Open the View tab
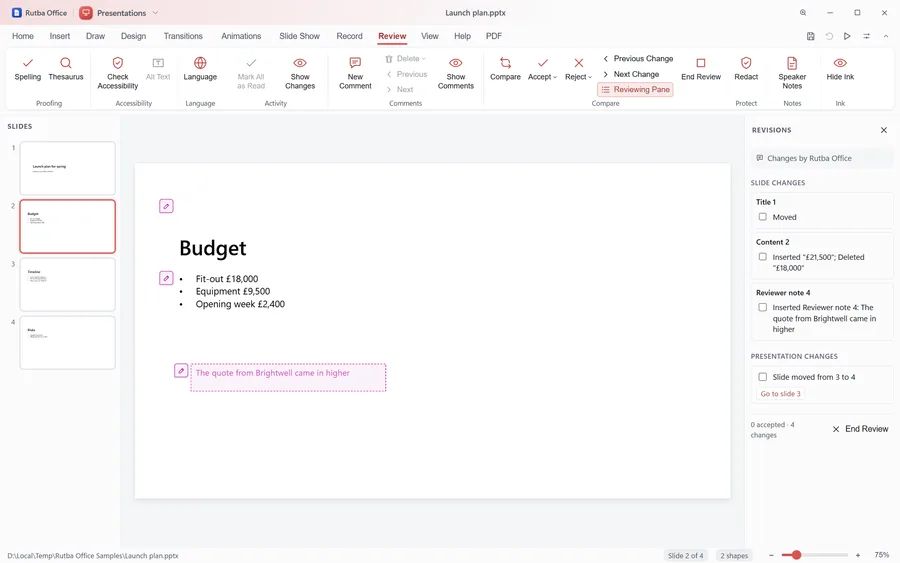This screenshot has width=900, height=563. coord(430,36)
